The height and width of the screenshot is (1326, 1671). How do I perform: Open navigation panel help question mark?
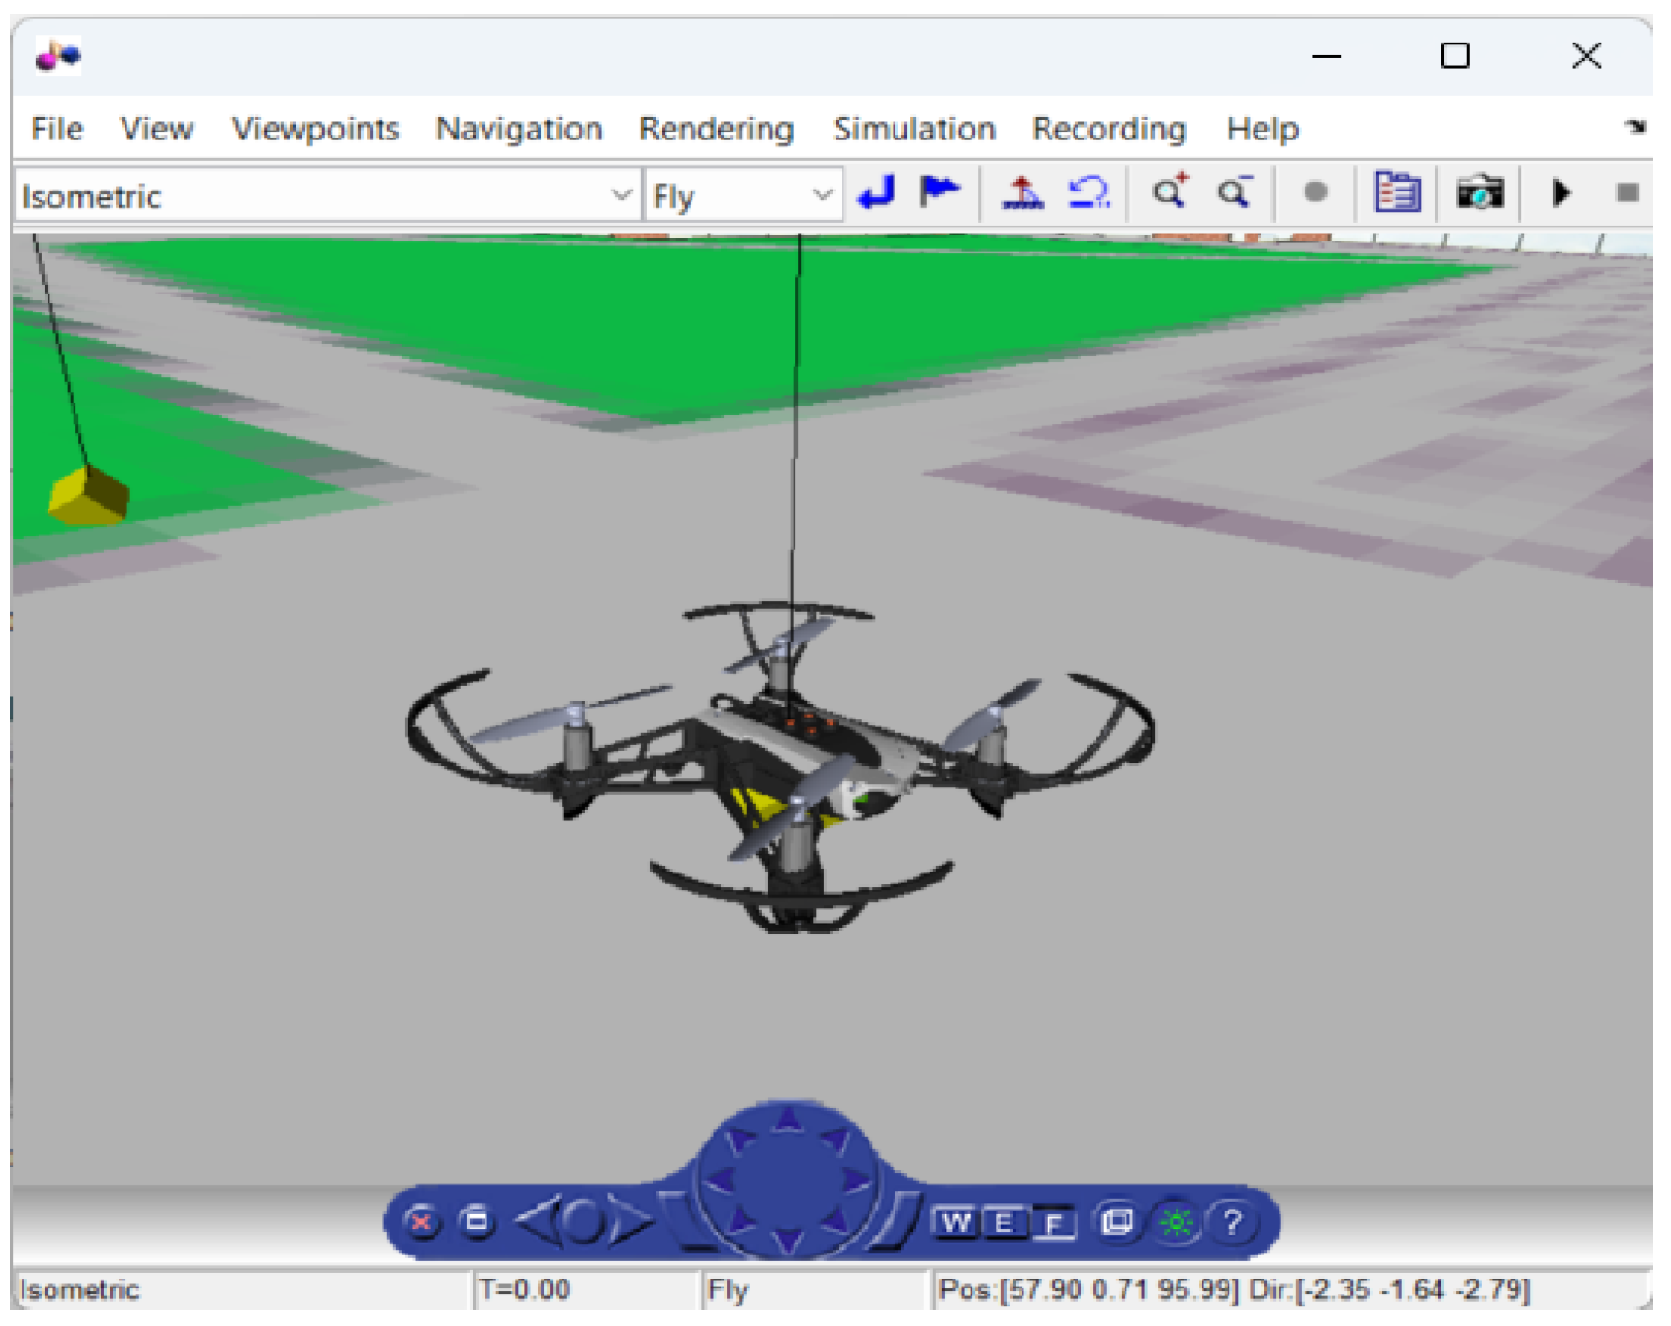coord(1232,1222)
